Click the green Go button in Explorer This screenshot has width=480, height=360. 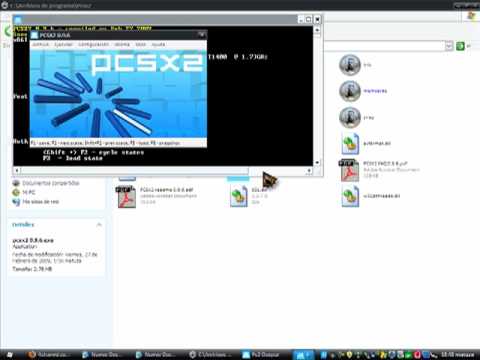[x=460, y=46]
